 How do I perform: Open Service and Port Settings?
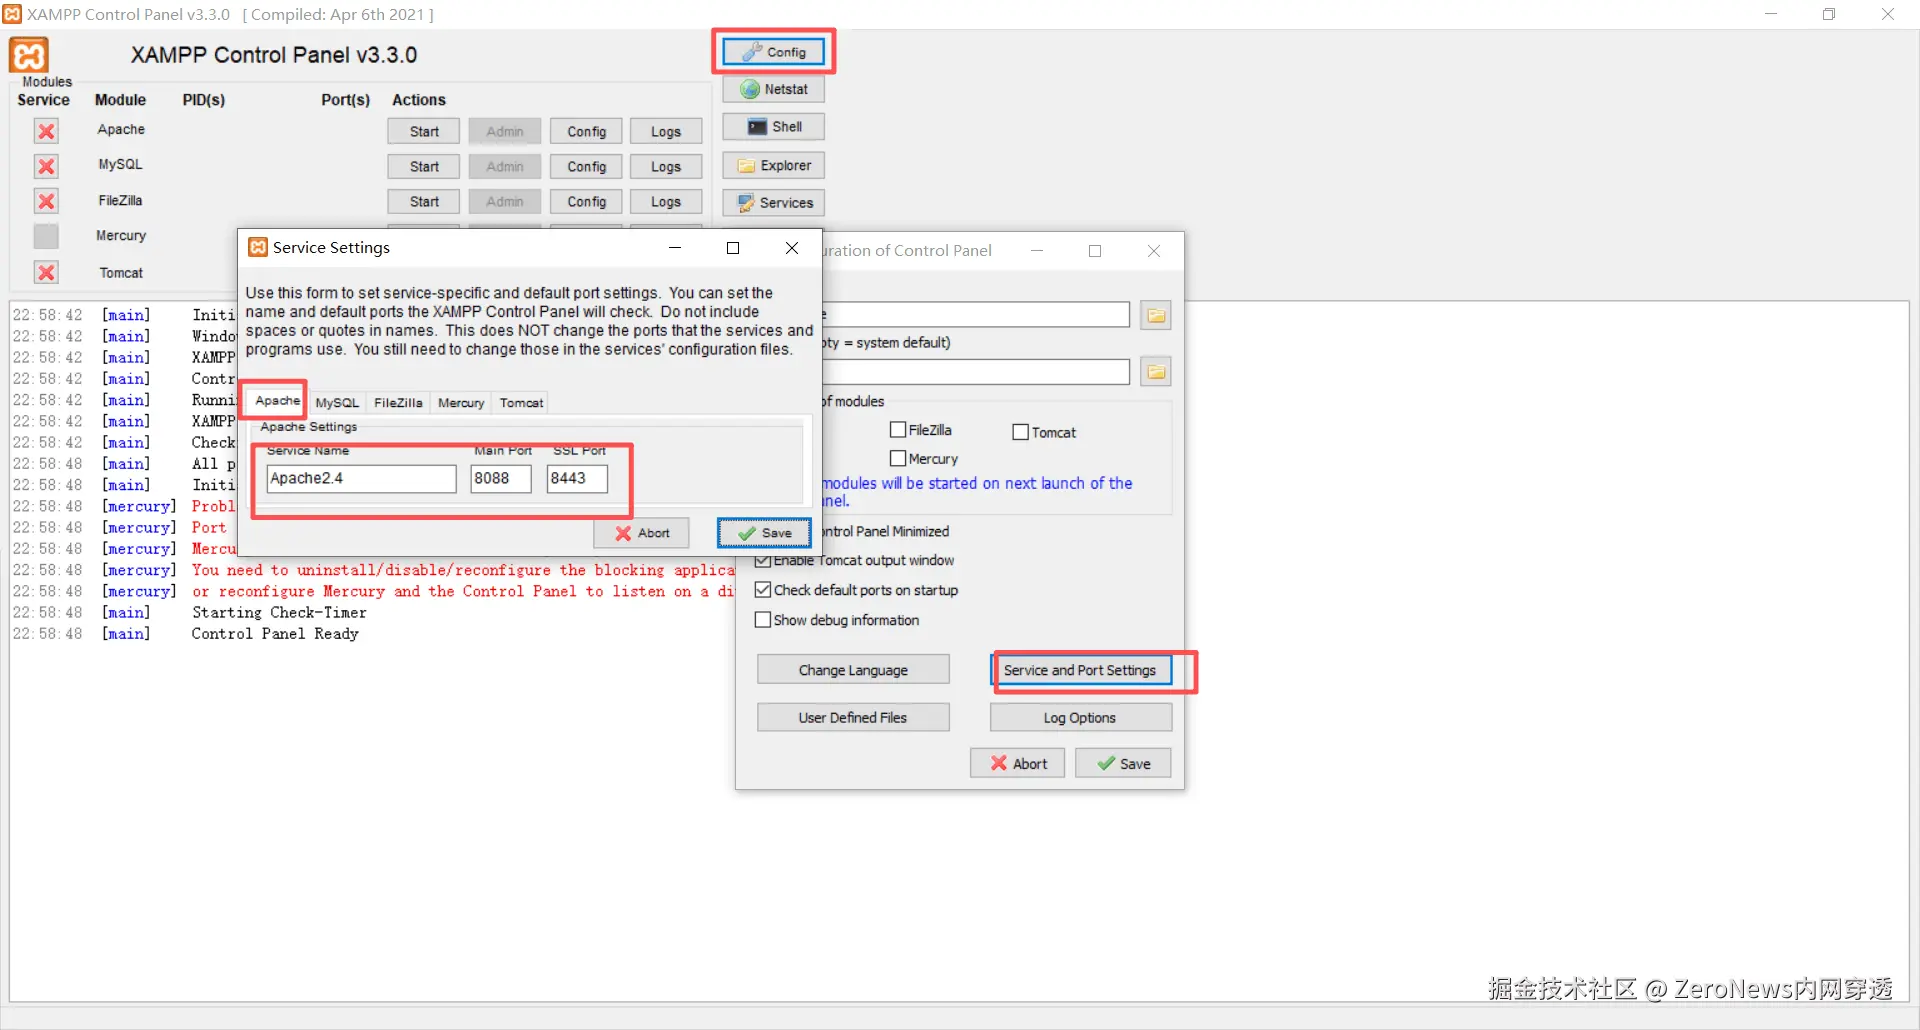(x=1080, y=670)
